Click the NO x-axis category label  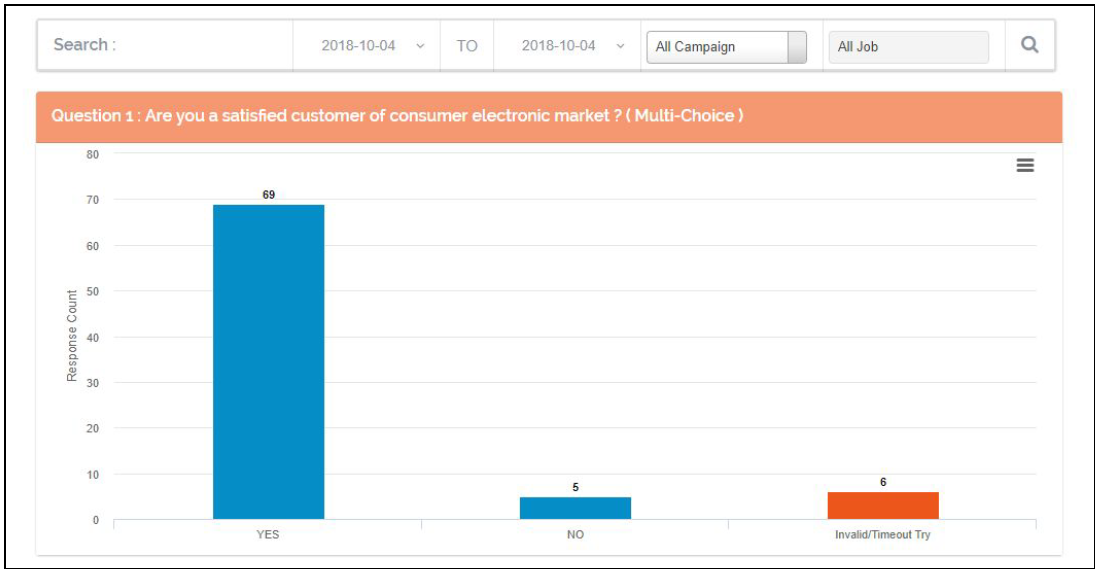tap(575, 535)
